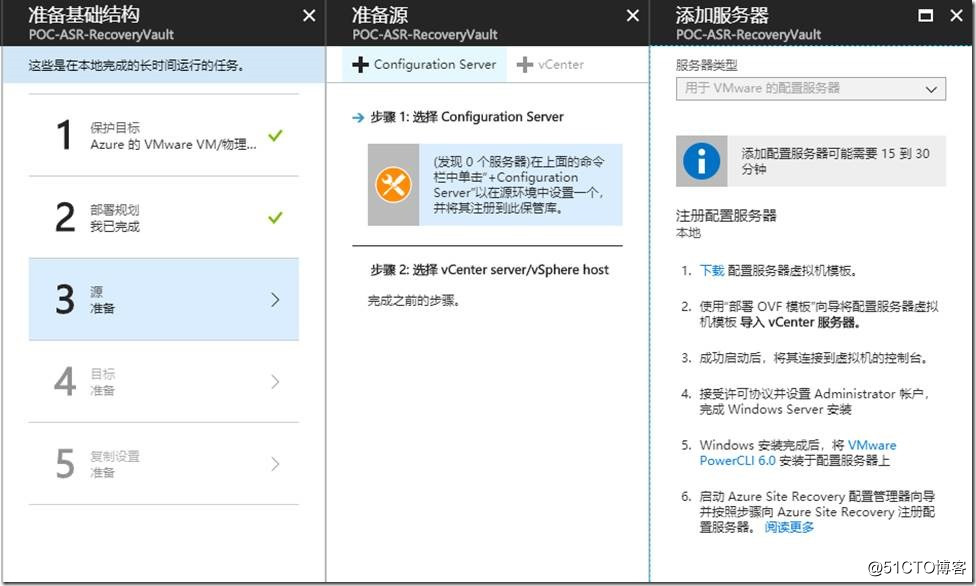Click the blue arrow beside 步骤 1
The height and width of the screenshot is (586, 976).
(x=358, y=117)
